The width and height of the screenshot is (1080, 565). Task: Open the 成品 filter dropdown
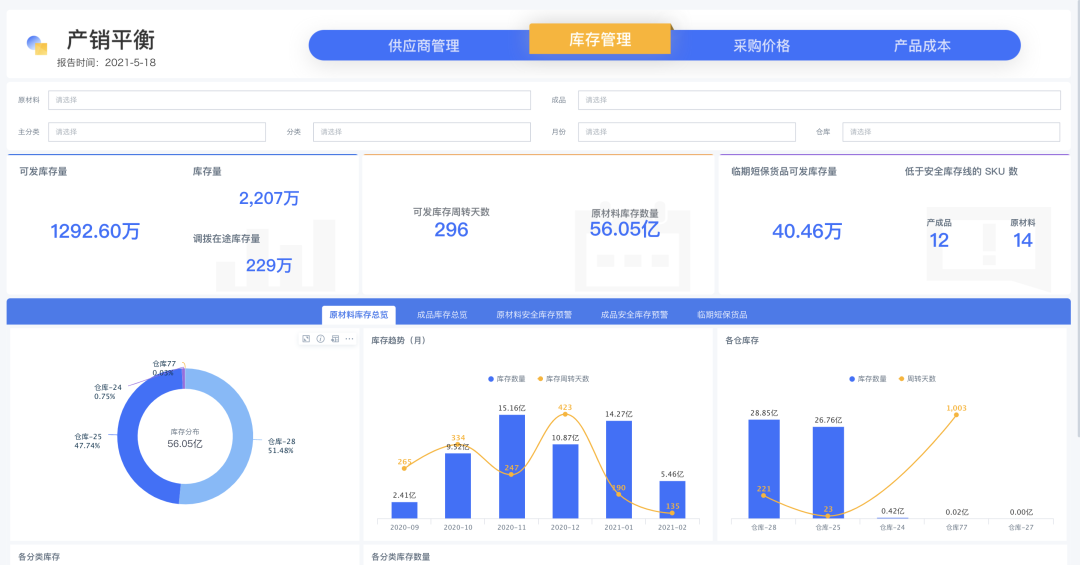[x=819, y=100]
